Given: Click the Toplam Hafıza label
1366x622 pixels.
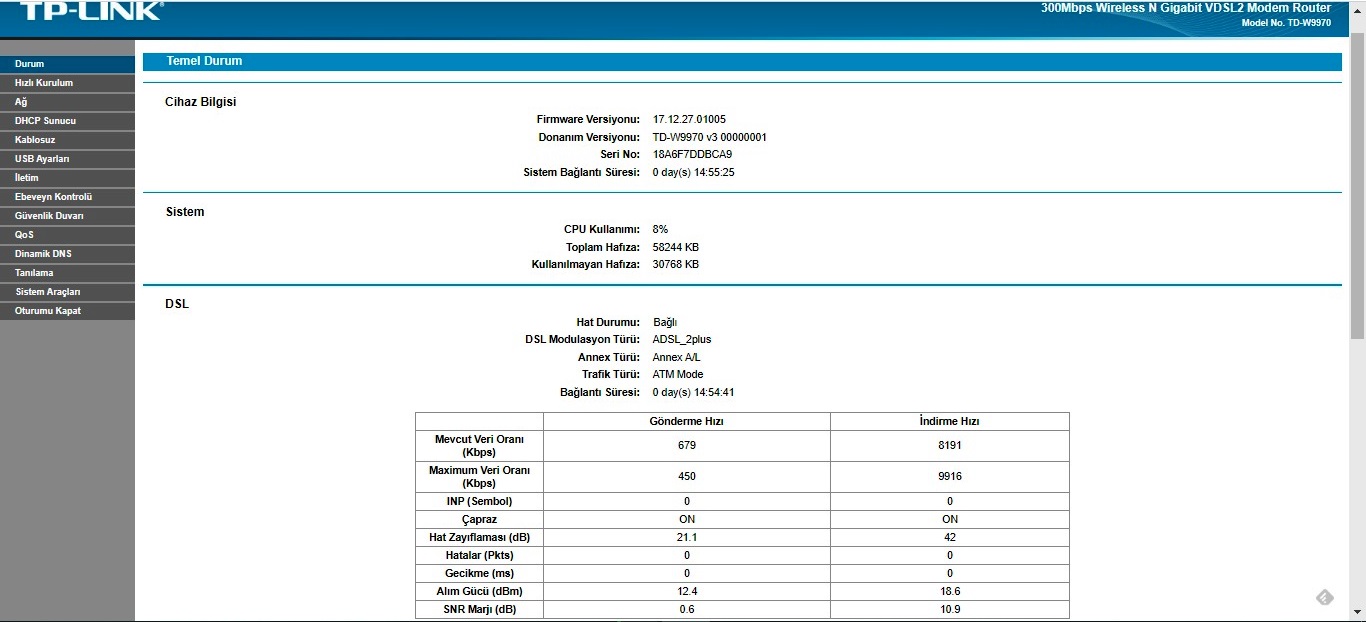Looking at the screenshot, I should tap(603, 247).
